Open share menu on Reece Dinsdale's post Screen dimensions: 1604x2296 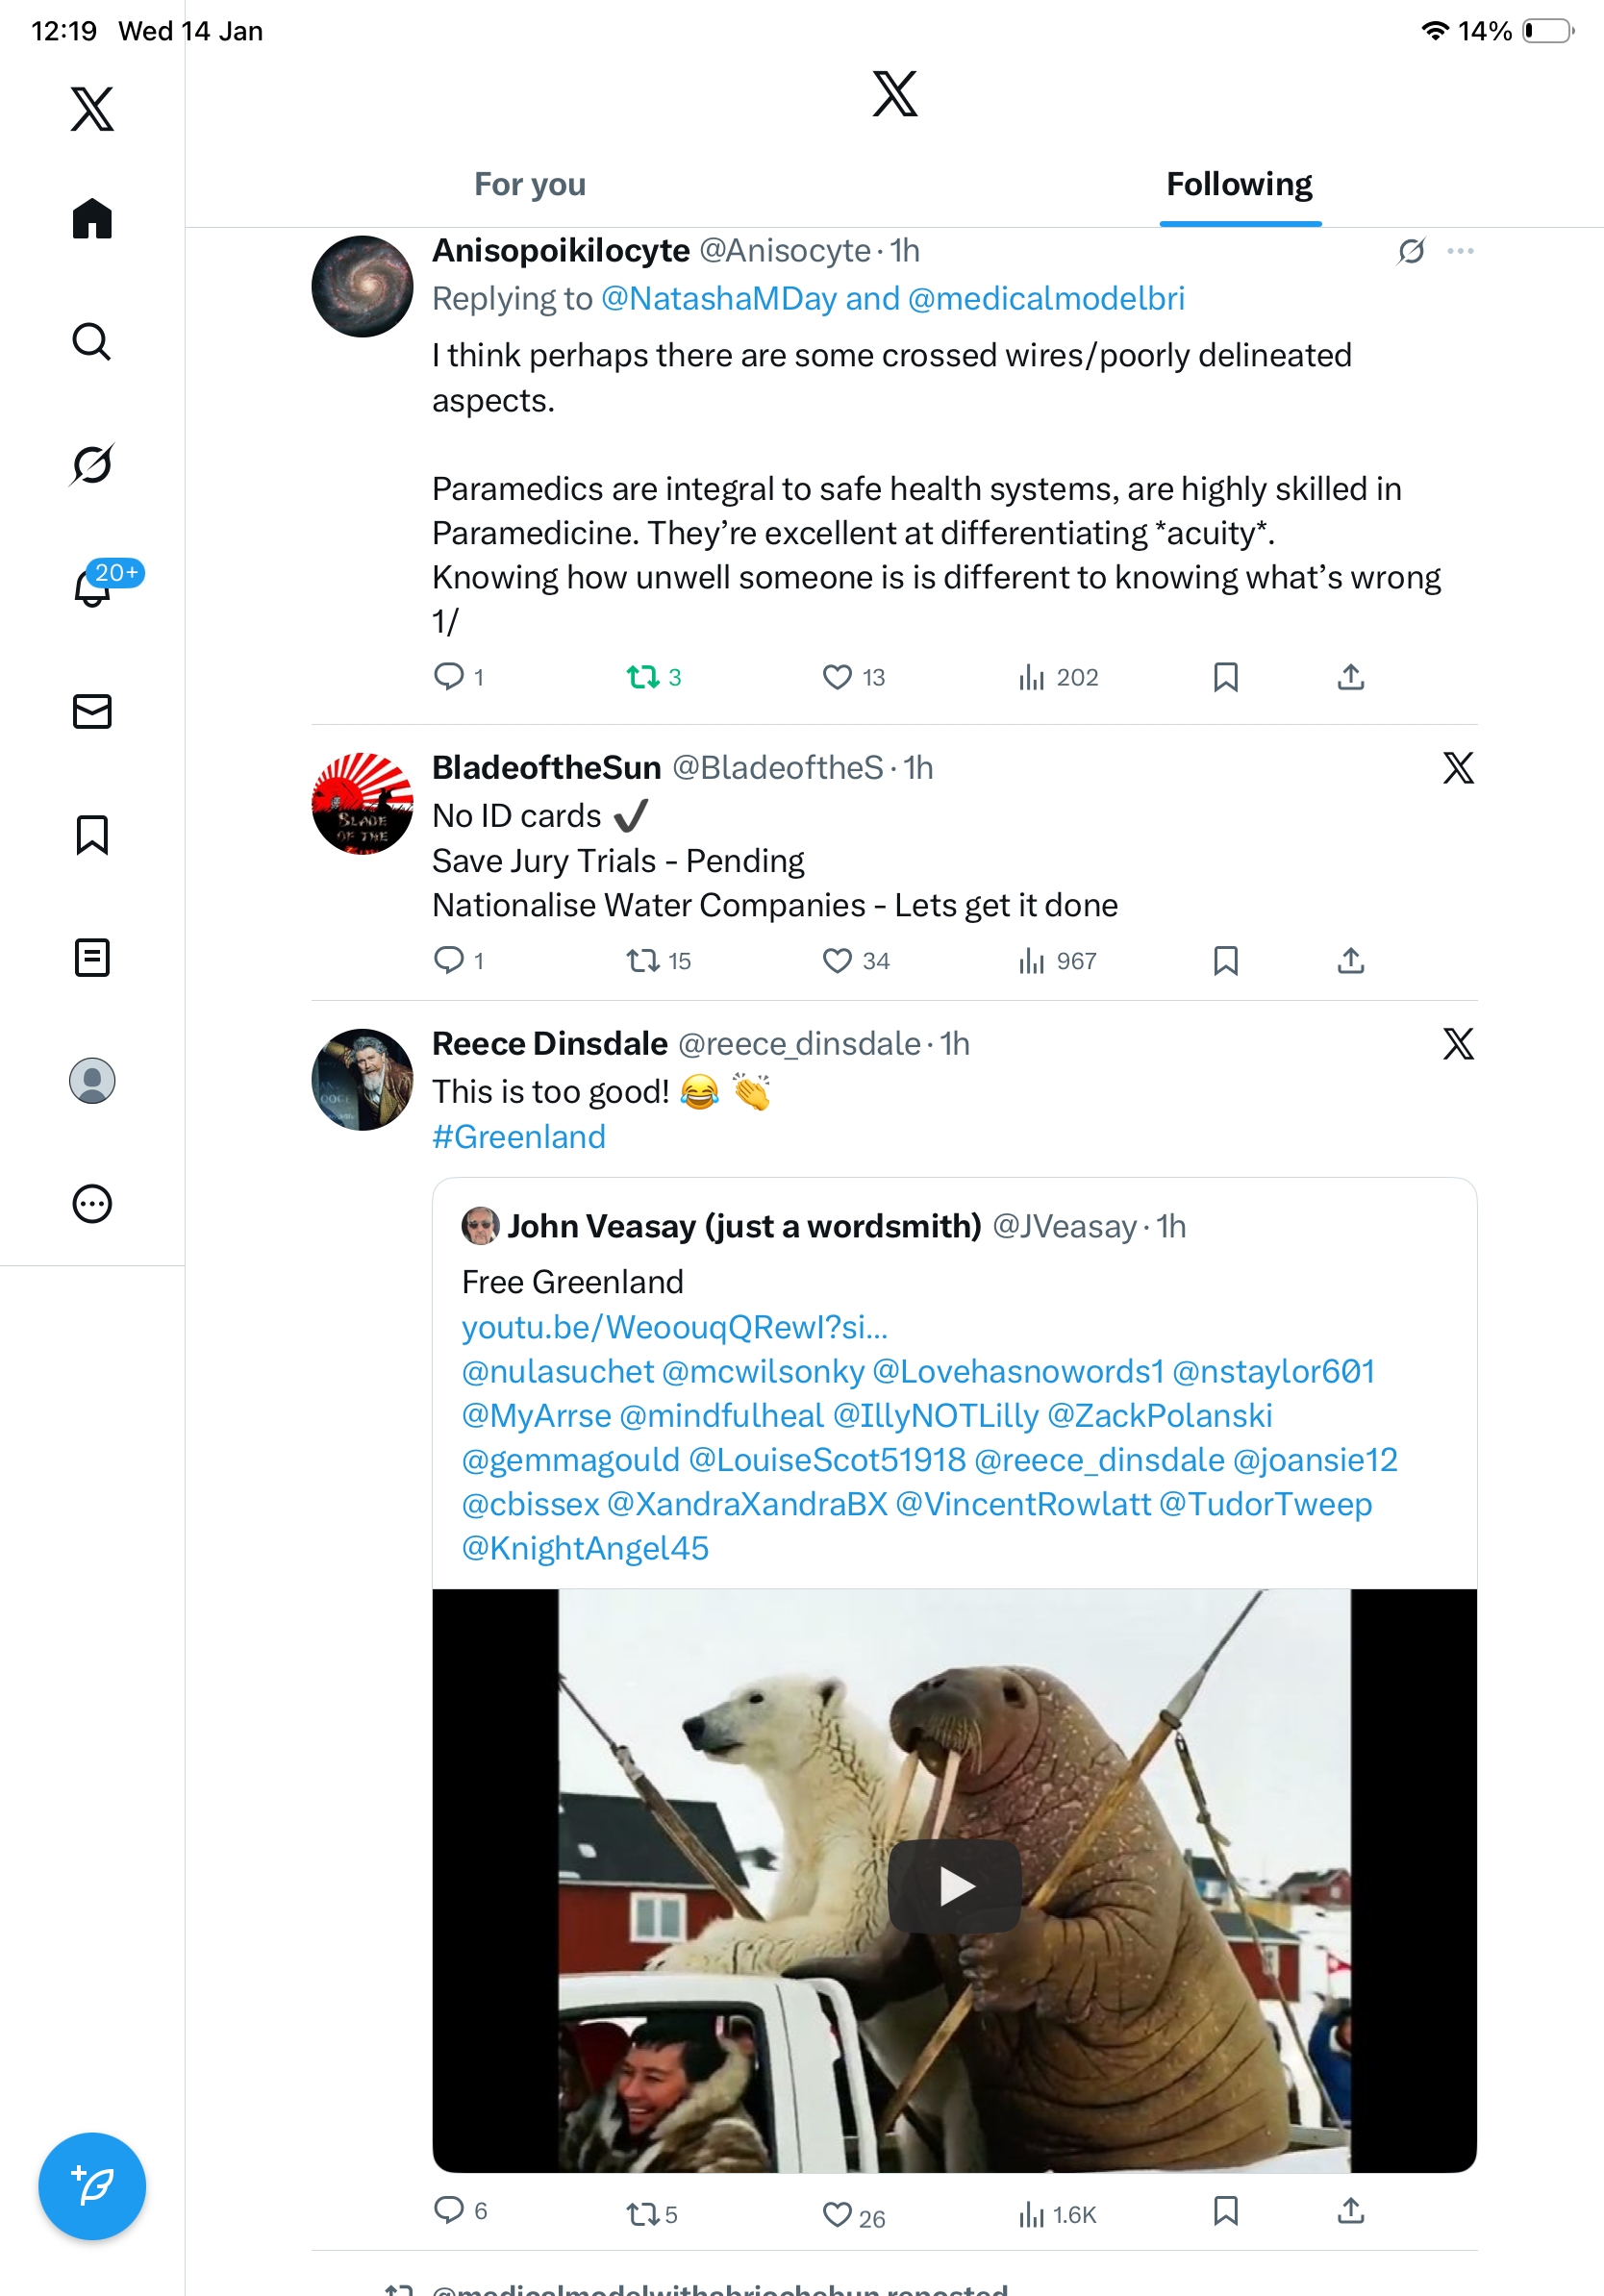[1350, 2210]
